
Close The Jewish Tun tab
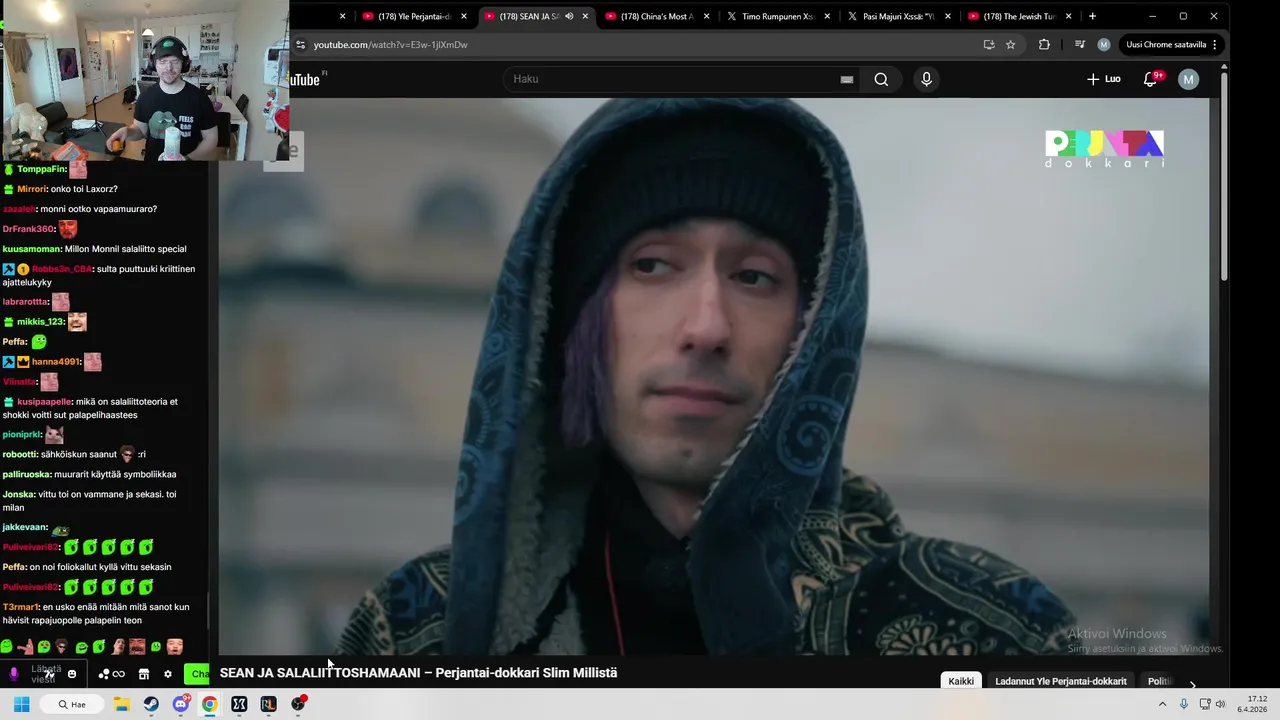[x=1069, y=16]
